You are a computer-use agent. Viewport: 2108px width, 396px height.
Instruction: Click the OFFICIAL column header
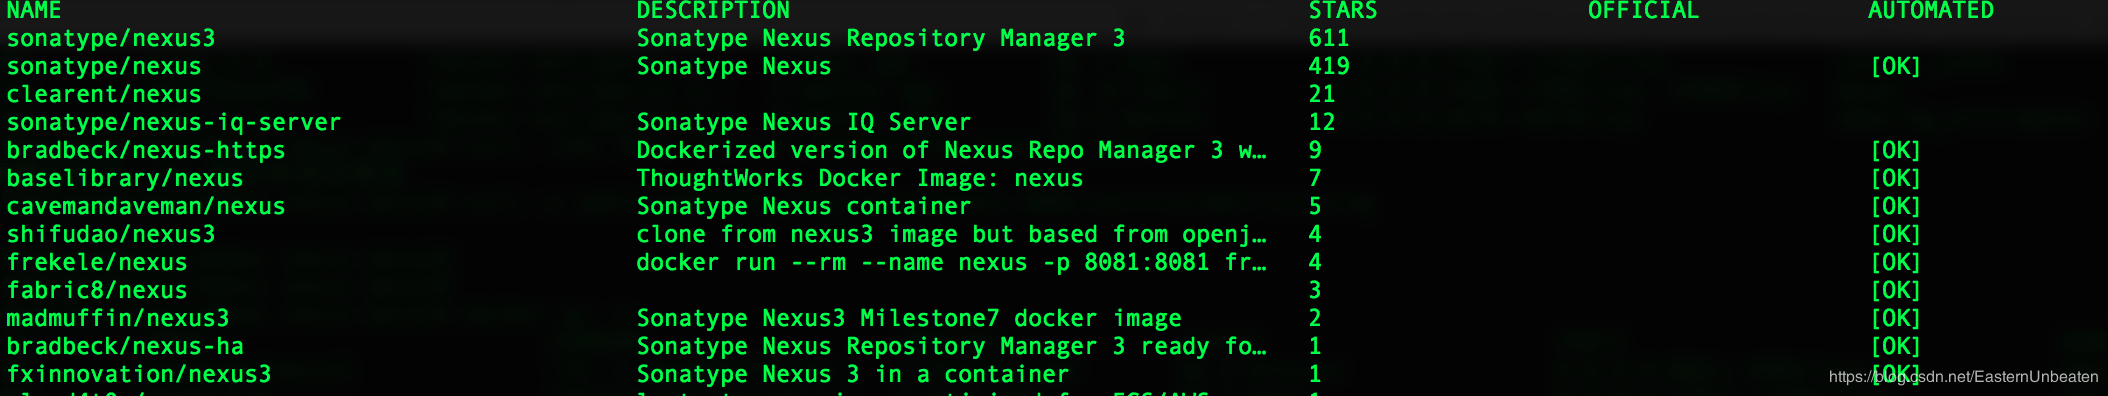click(x=1644, y=11)
